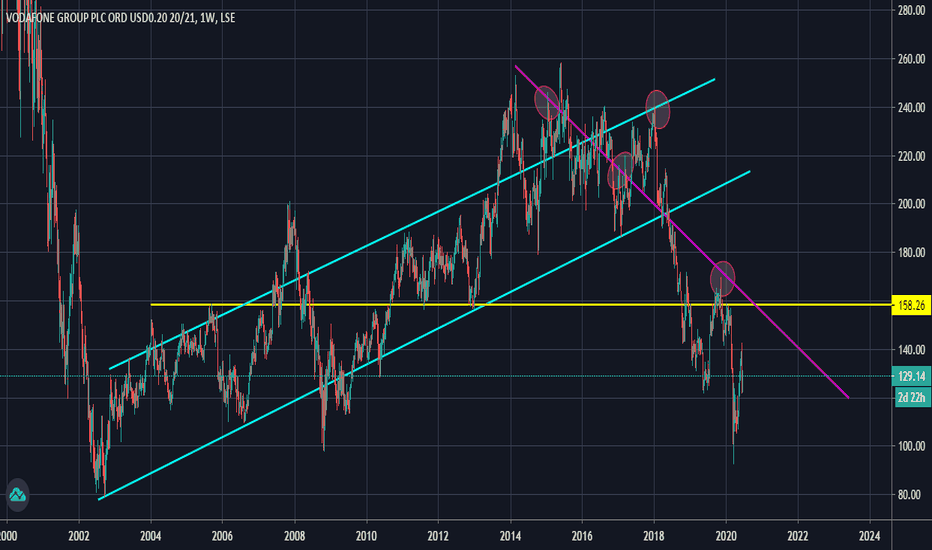This screenshot has height=550, width=932.
Task: Click the 240.00 price axis label
Action: click(911, 108)
